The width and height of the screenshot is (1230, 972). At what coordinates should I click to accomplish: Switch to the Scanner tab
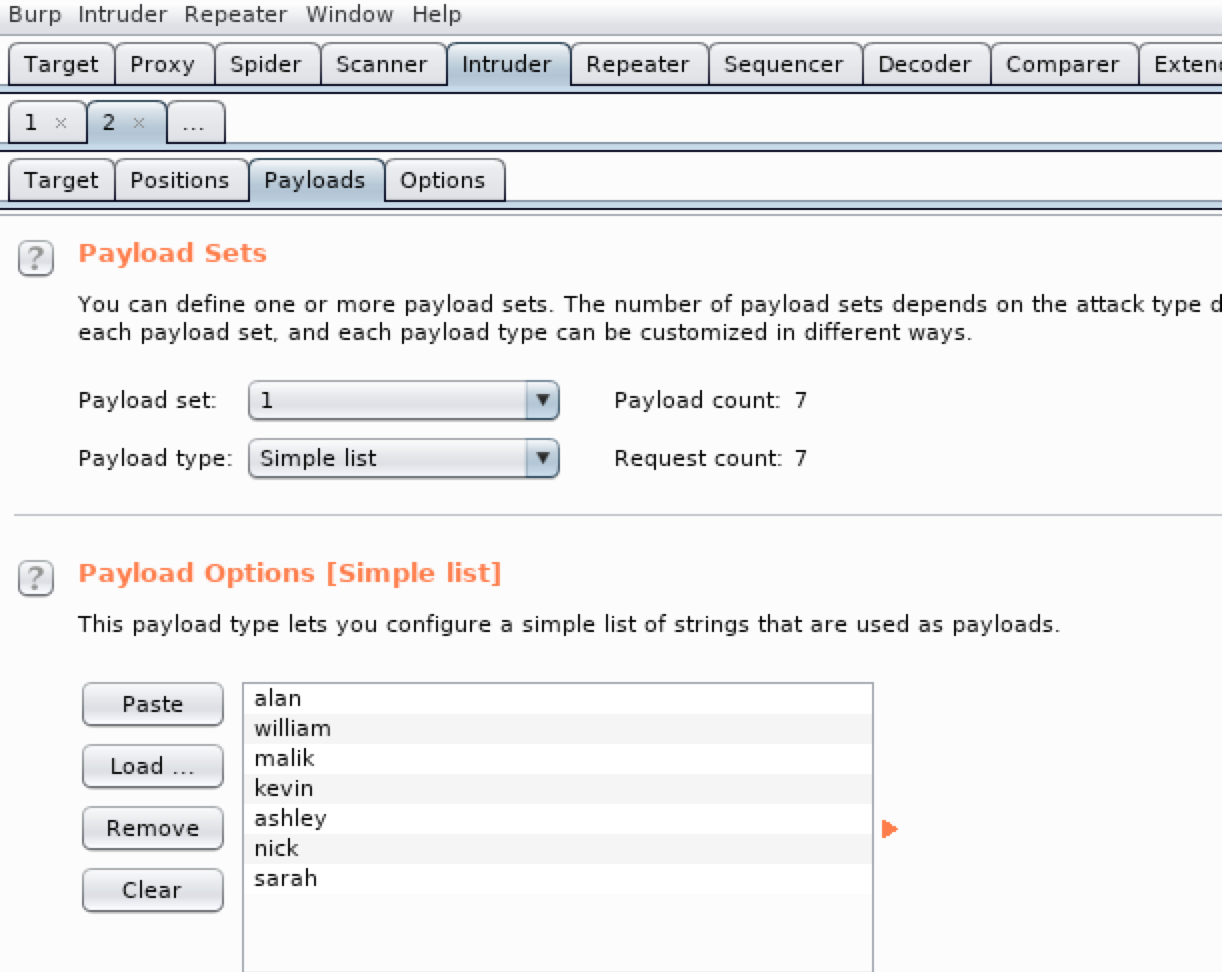click(x=382, y=65)
